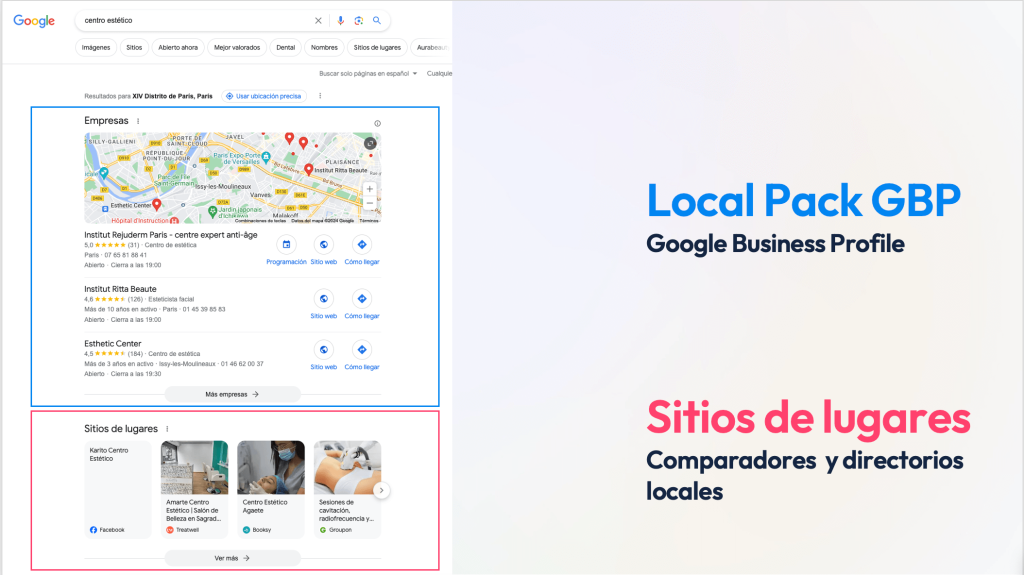Open three-dot menu beside Empresas heading

click(x=138, y=121)
